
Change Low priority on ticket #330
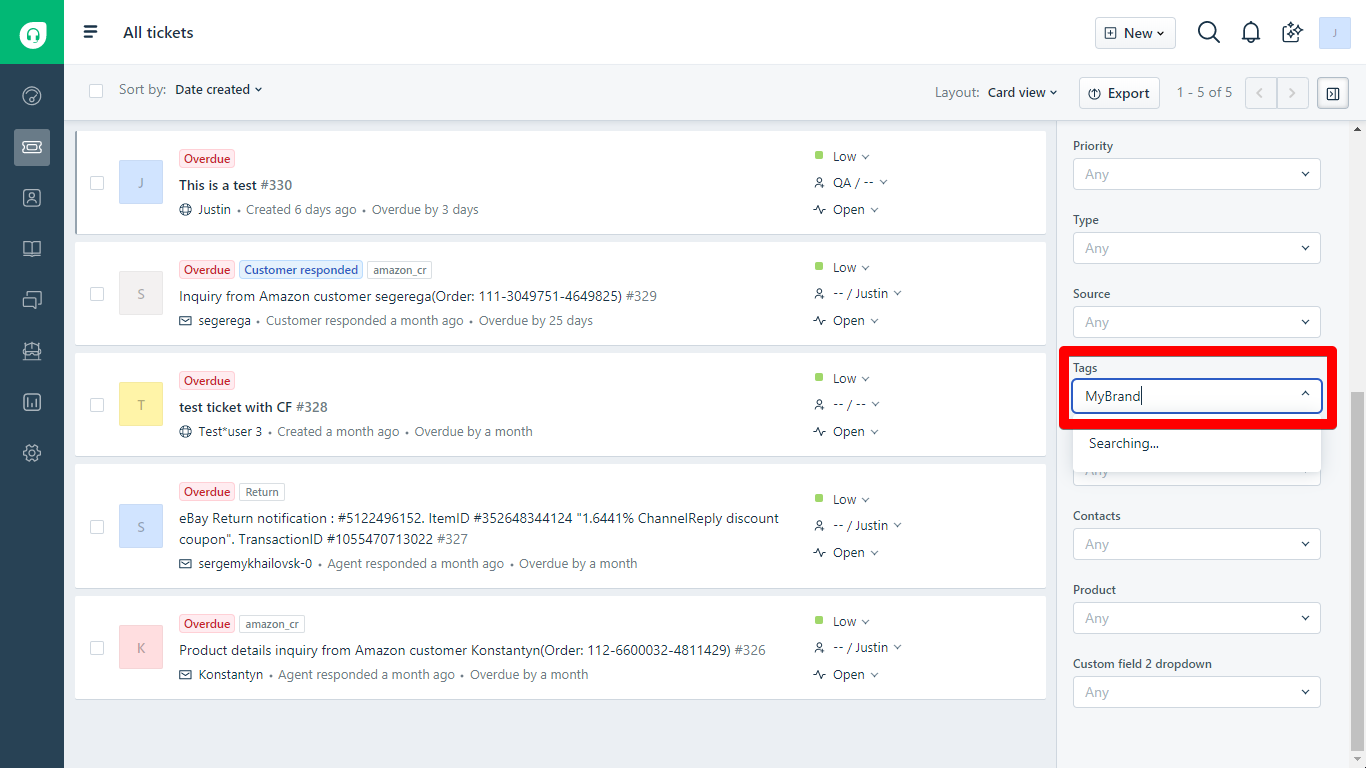842,157
